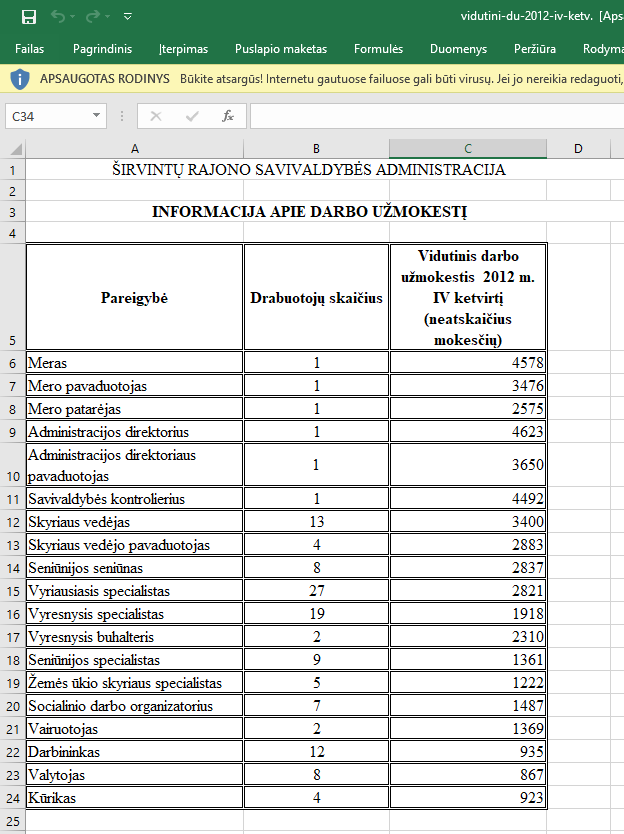Select column B header

[316, 149]
